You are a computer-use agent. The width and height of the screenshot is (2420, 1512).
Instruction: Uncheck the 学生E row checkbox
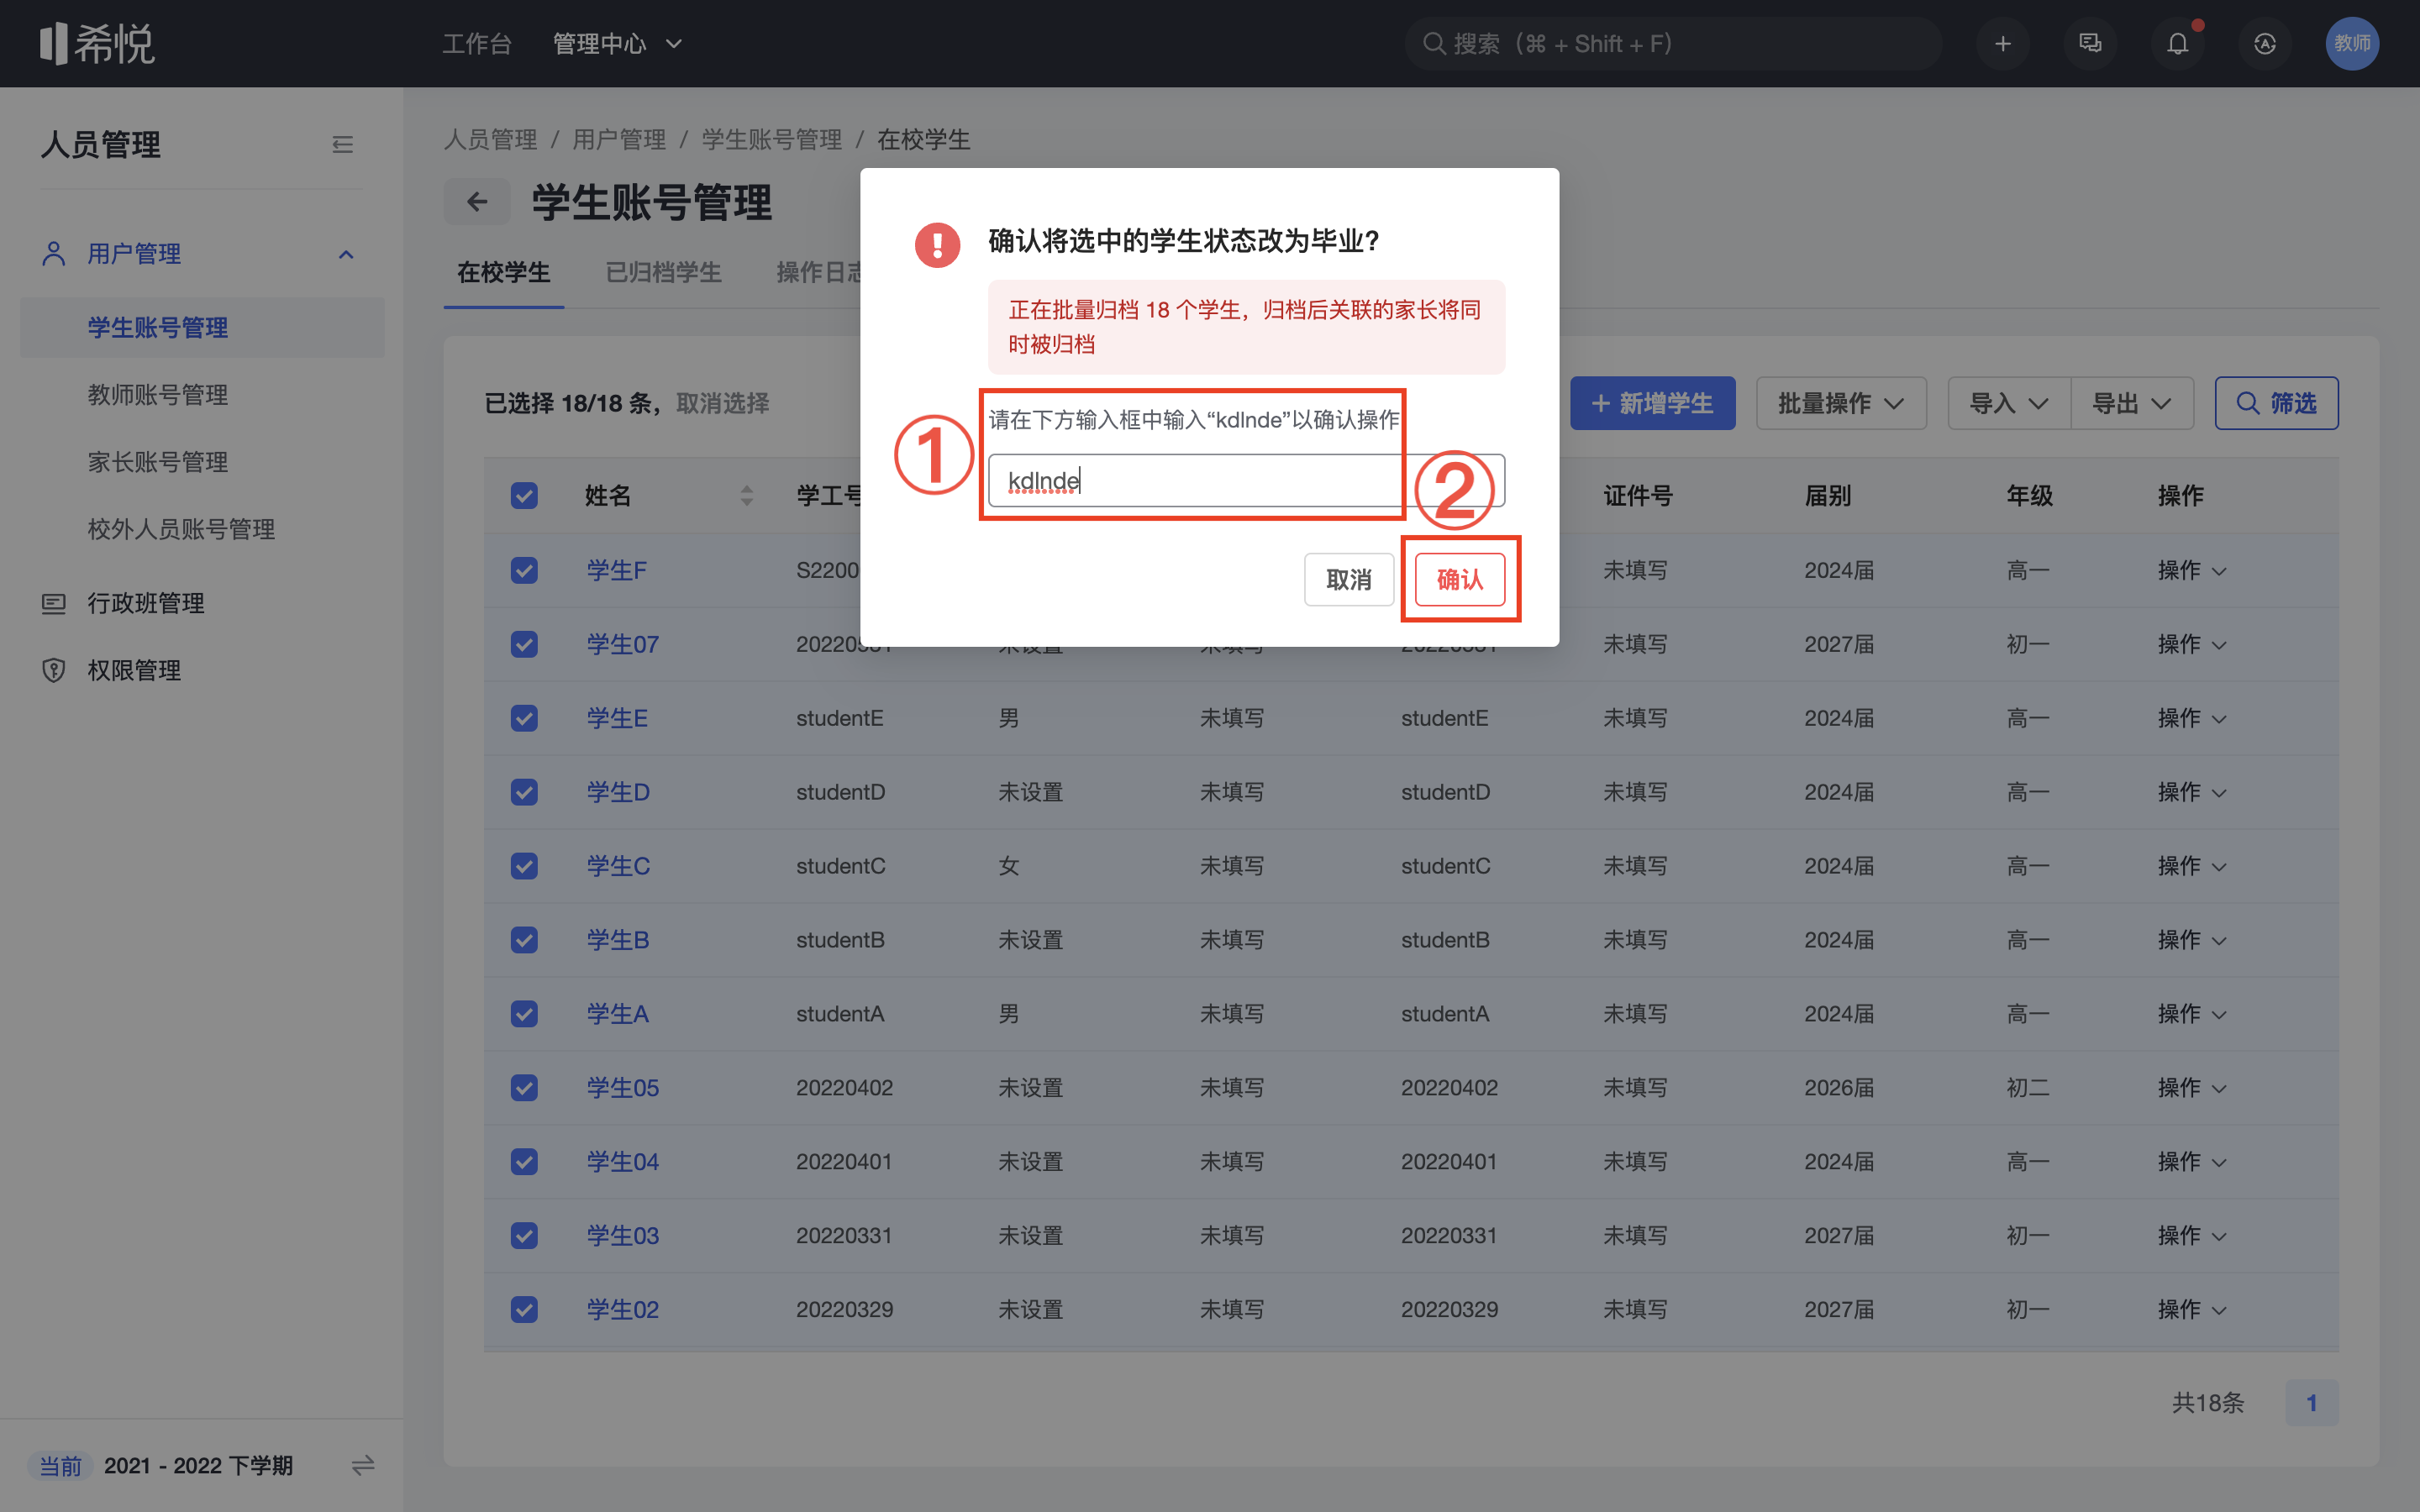(x=524, y=718)
